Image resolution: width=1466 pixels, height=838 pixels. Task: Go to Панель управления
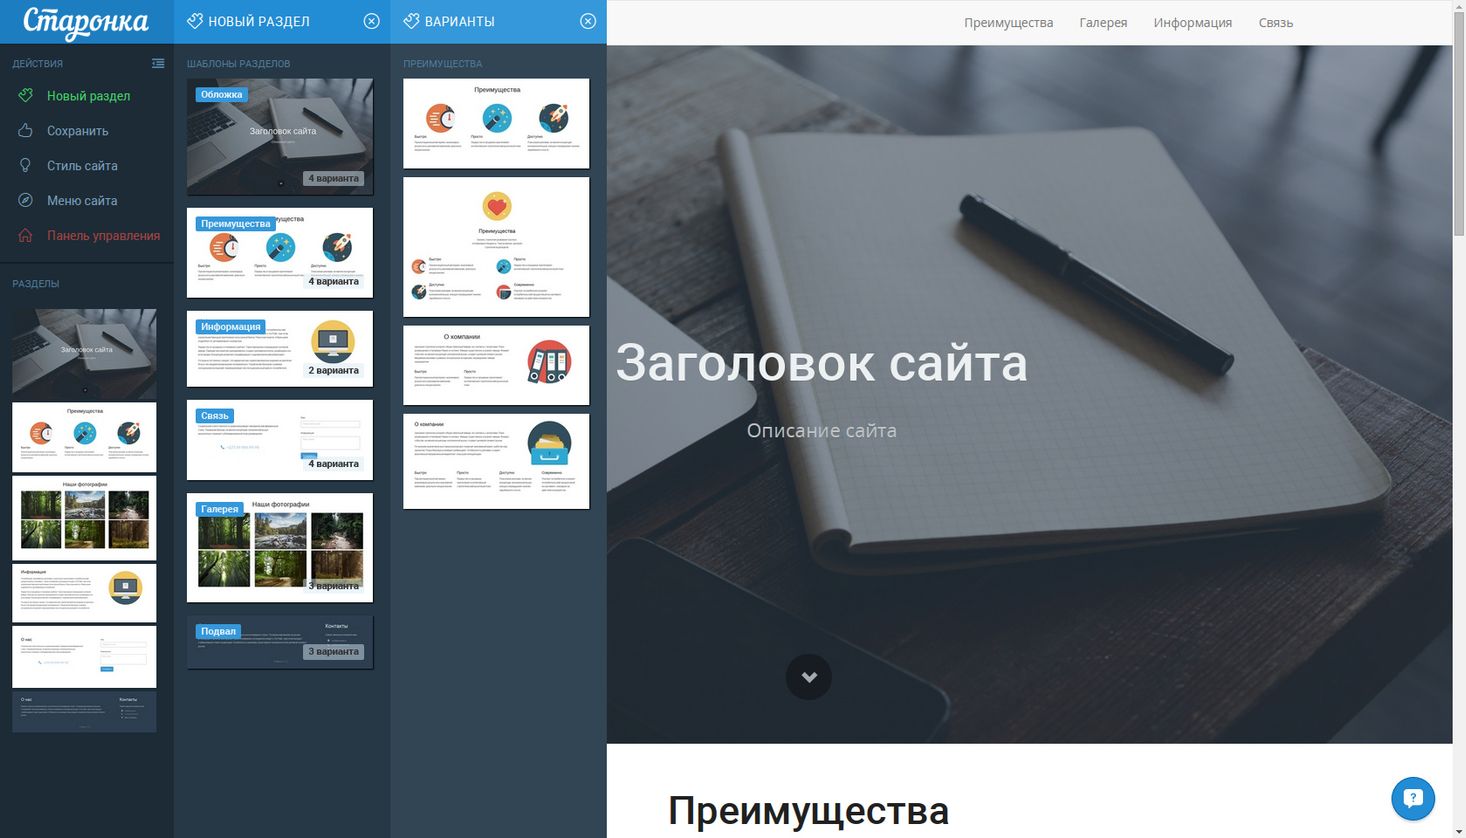tap(103, 236)
